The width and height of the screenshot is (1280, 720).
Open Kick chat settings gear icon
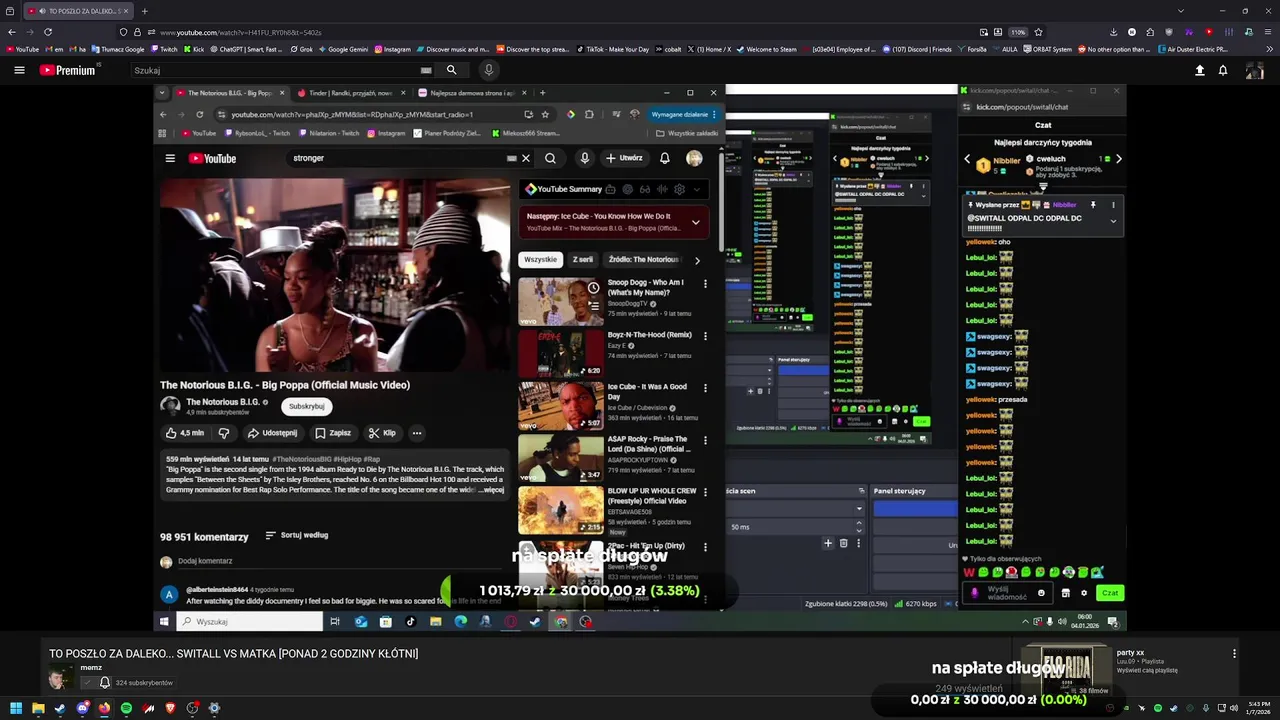(x=1083, y=593)
